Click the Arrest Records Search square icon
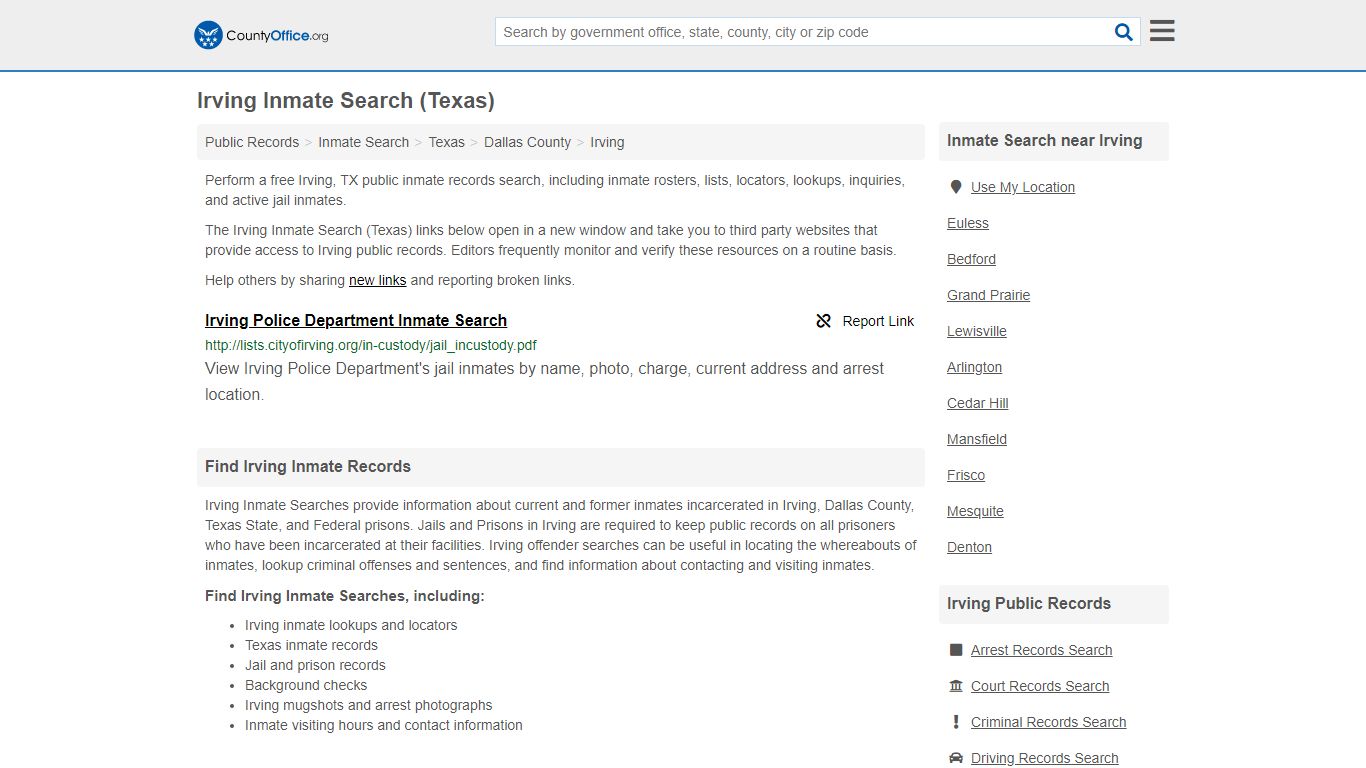 [956, 650]
